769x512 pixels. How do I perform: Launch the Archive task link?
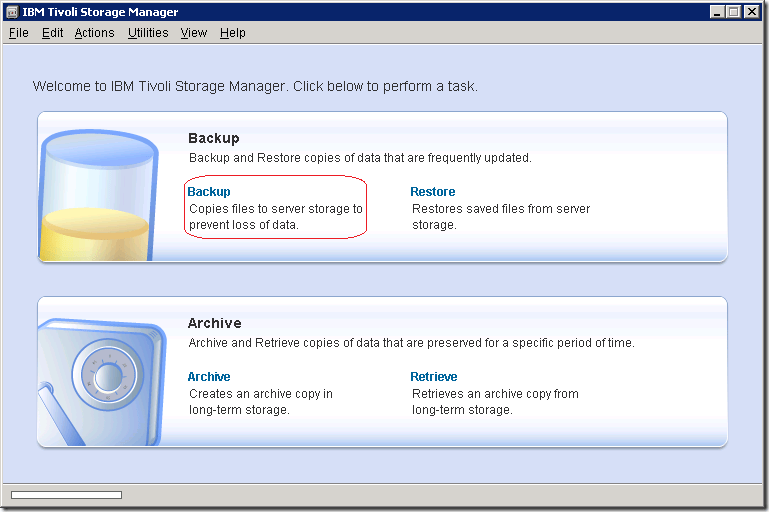[209, 377]
